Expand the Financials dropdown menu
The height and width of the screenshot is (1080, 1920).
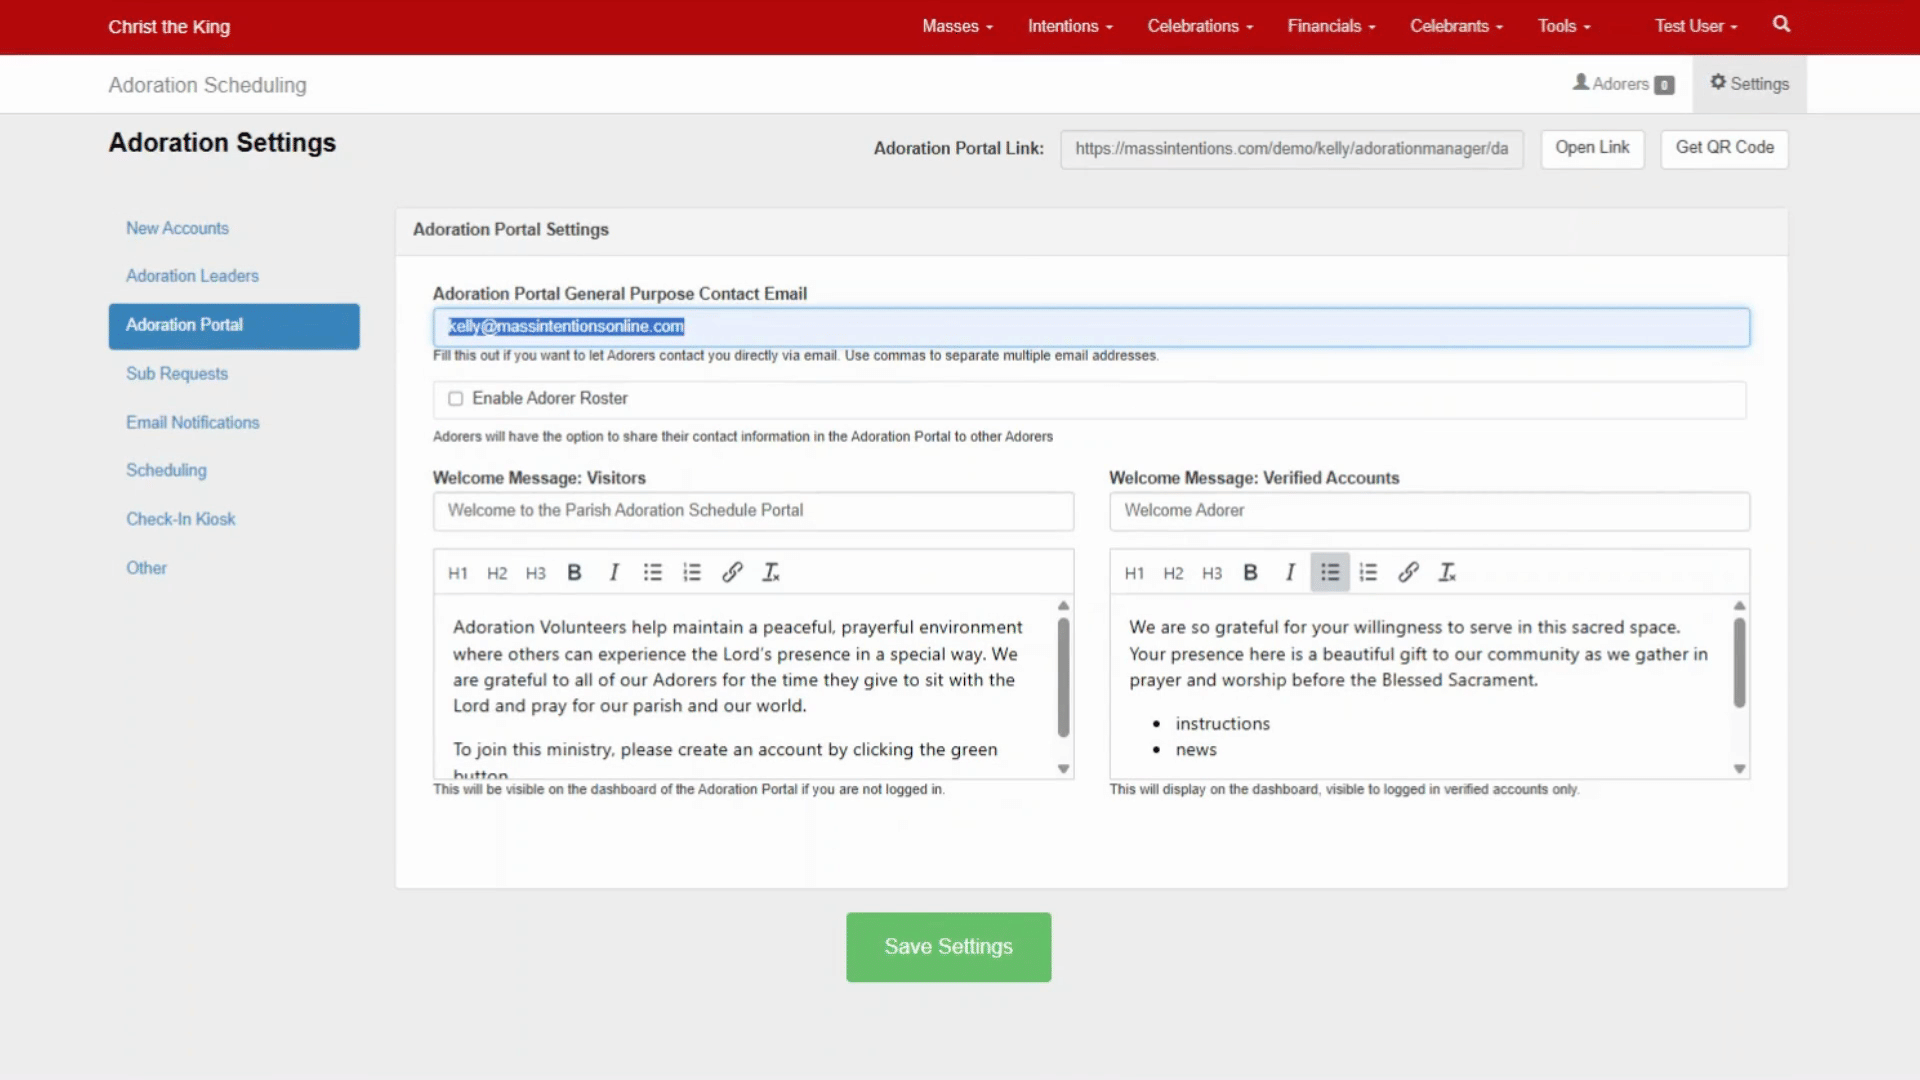click(1331, 27)
